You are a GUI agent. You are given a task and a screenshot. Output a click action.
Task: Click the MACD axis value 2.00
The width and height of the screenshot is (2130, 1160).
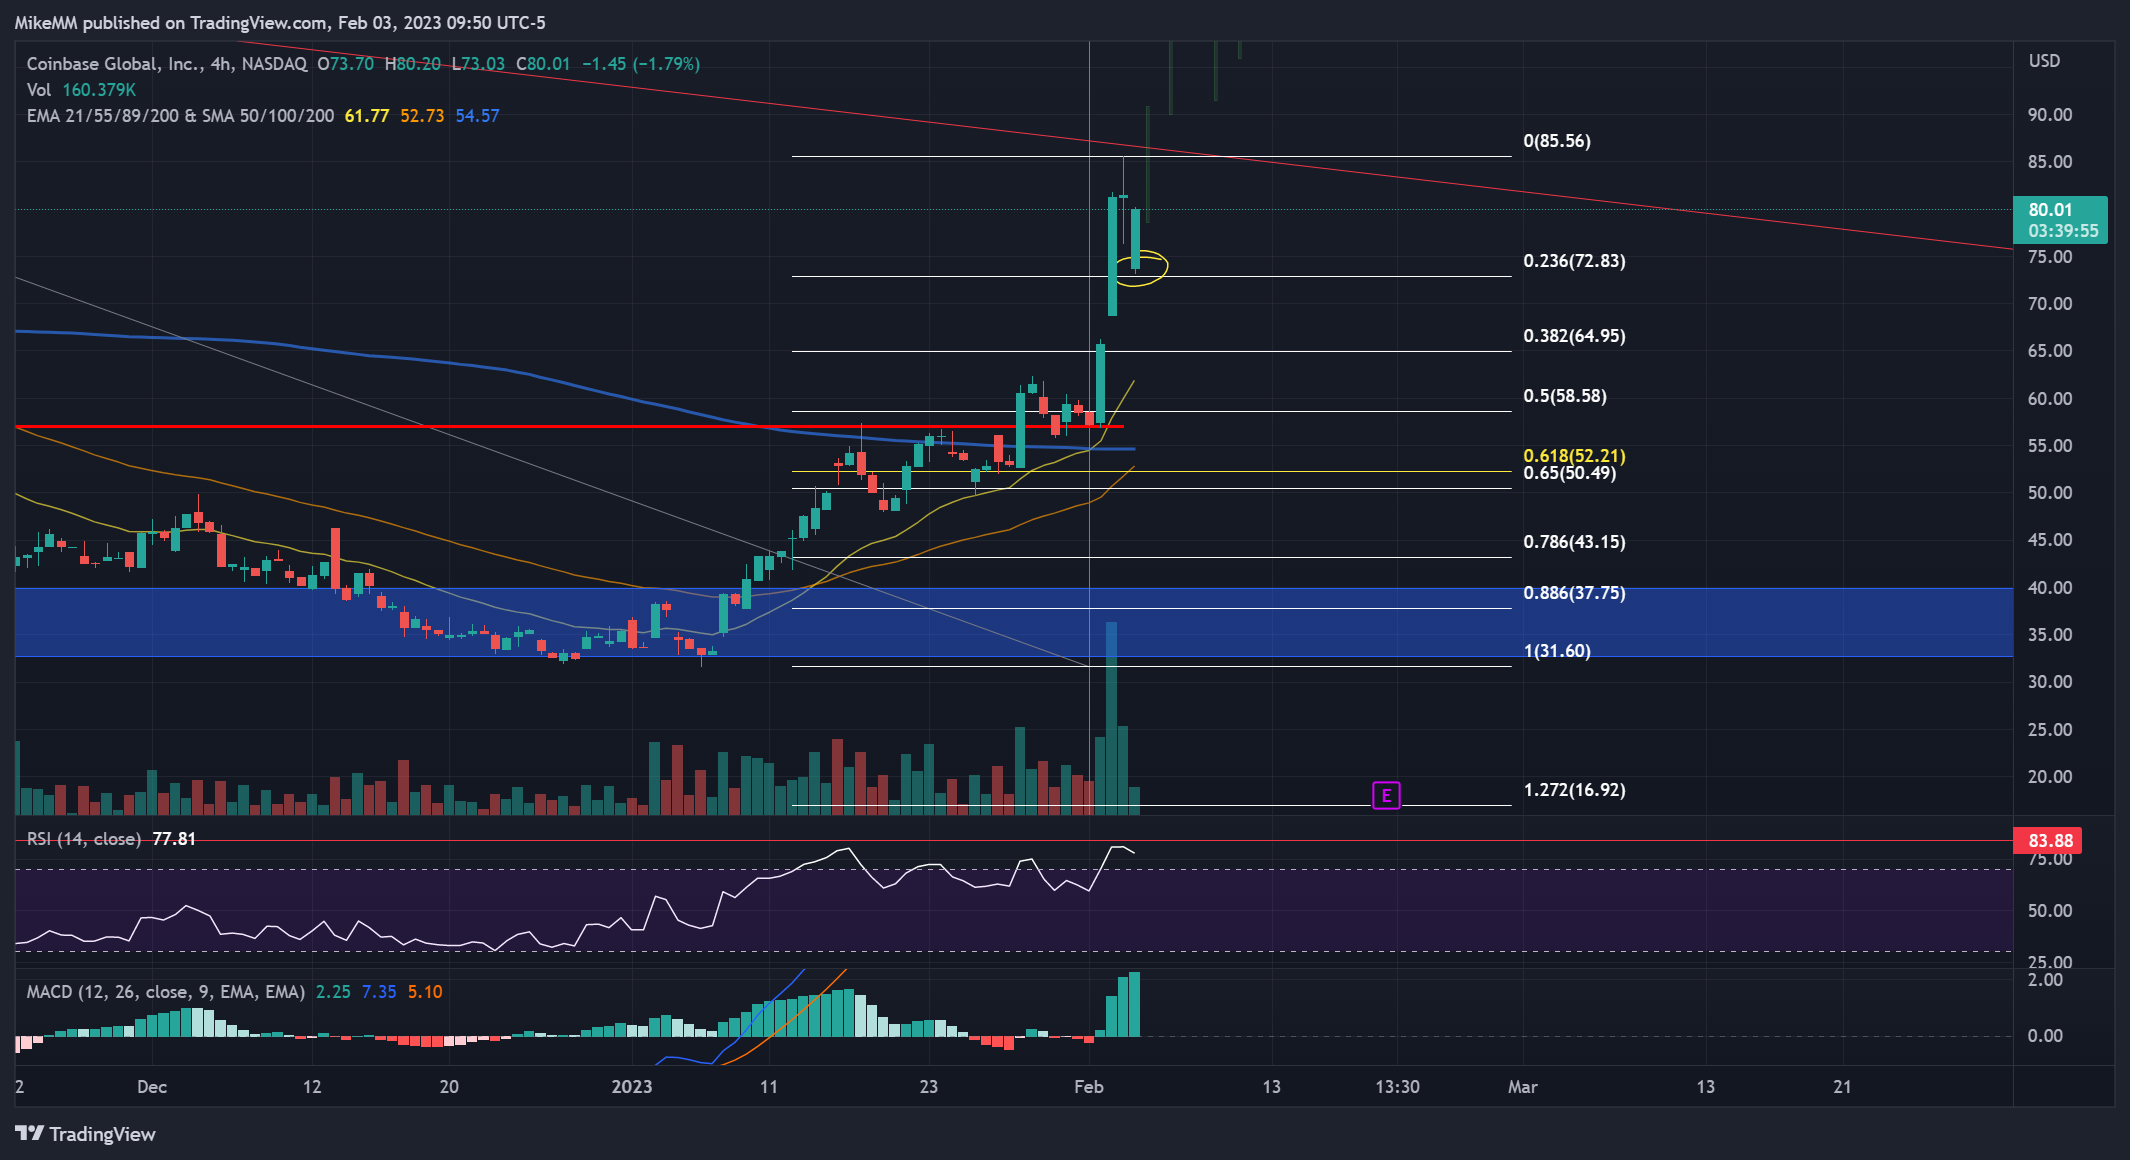(x=2045, y=980)
